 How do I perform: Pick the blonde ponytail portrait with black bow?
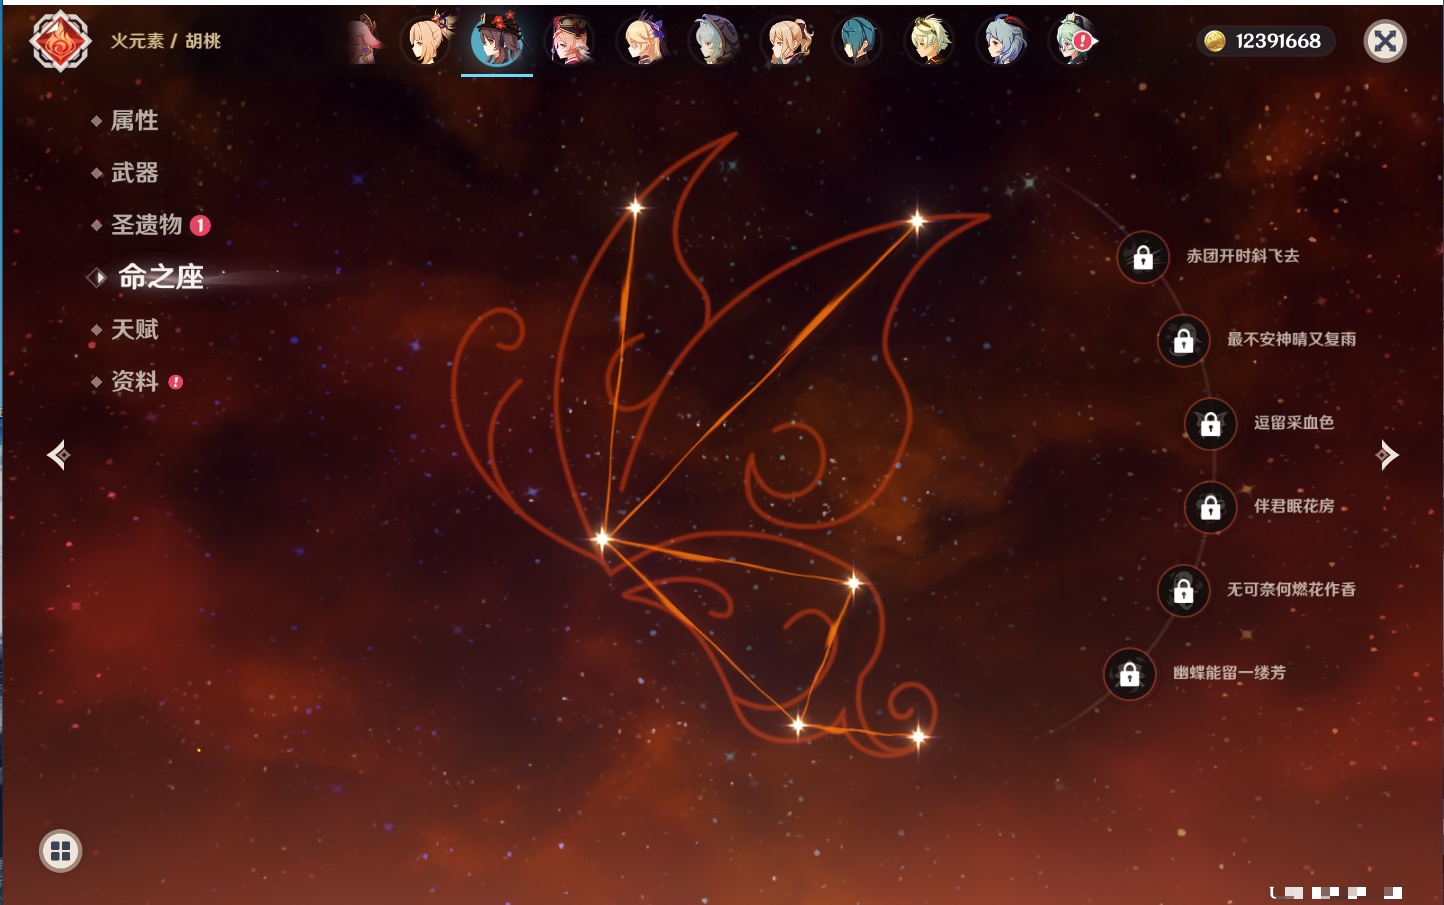click(787, 40)
